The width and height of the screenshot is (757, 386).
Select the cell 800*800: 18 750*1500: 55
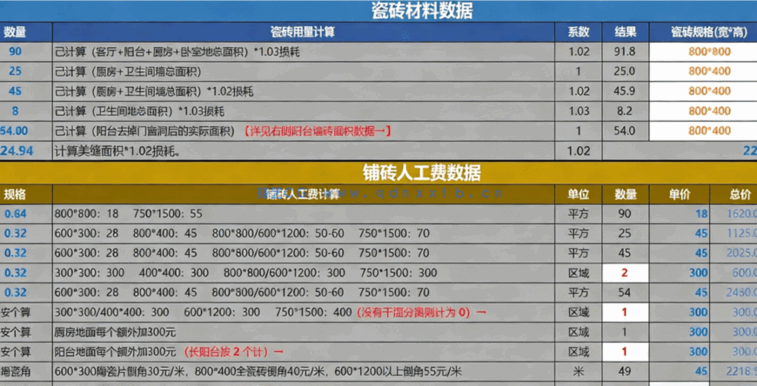point(303,214)
